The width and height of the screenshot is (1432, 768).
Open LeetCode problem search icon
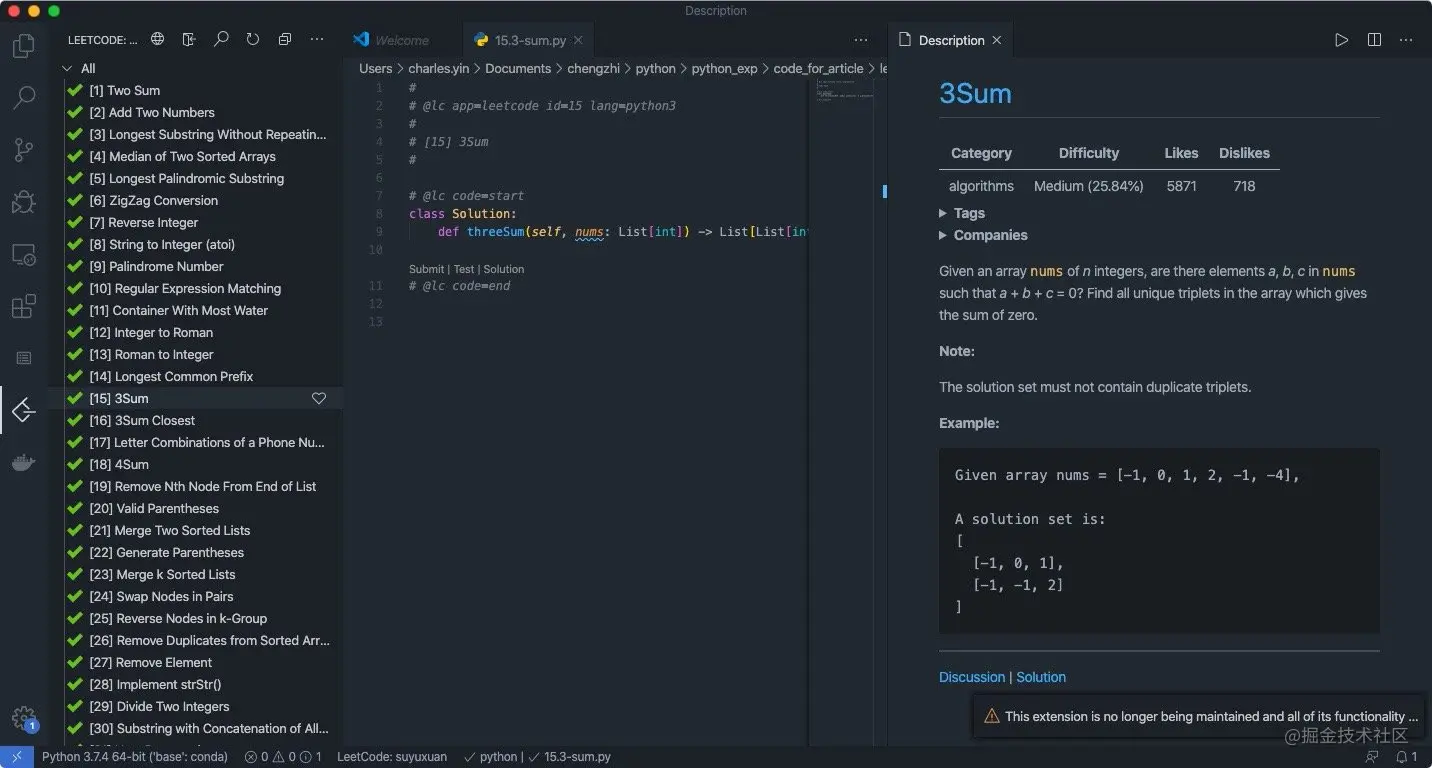click(221, 39)
